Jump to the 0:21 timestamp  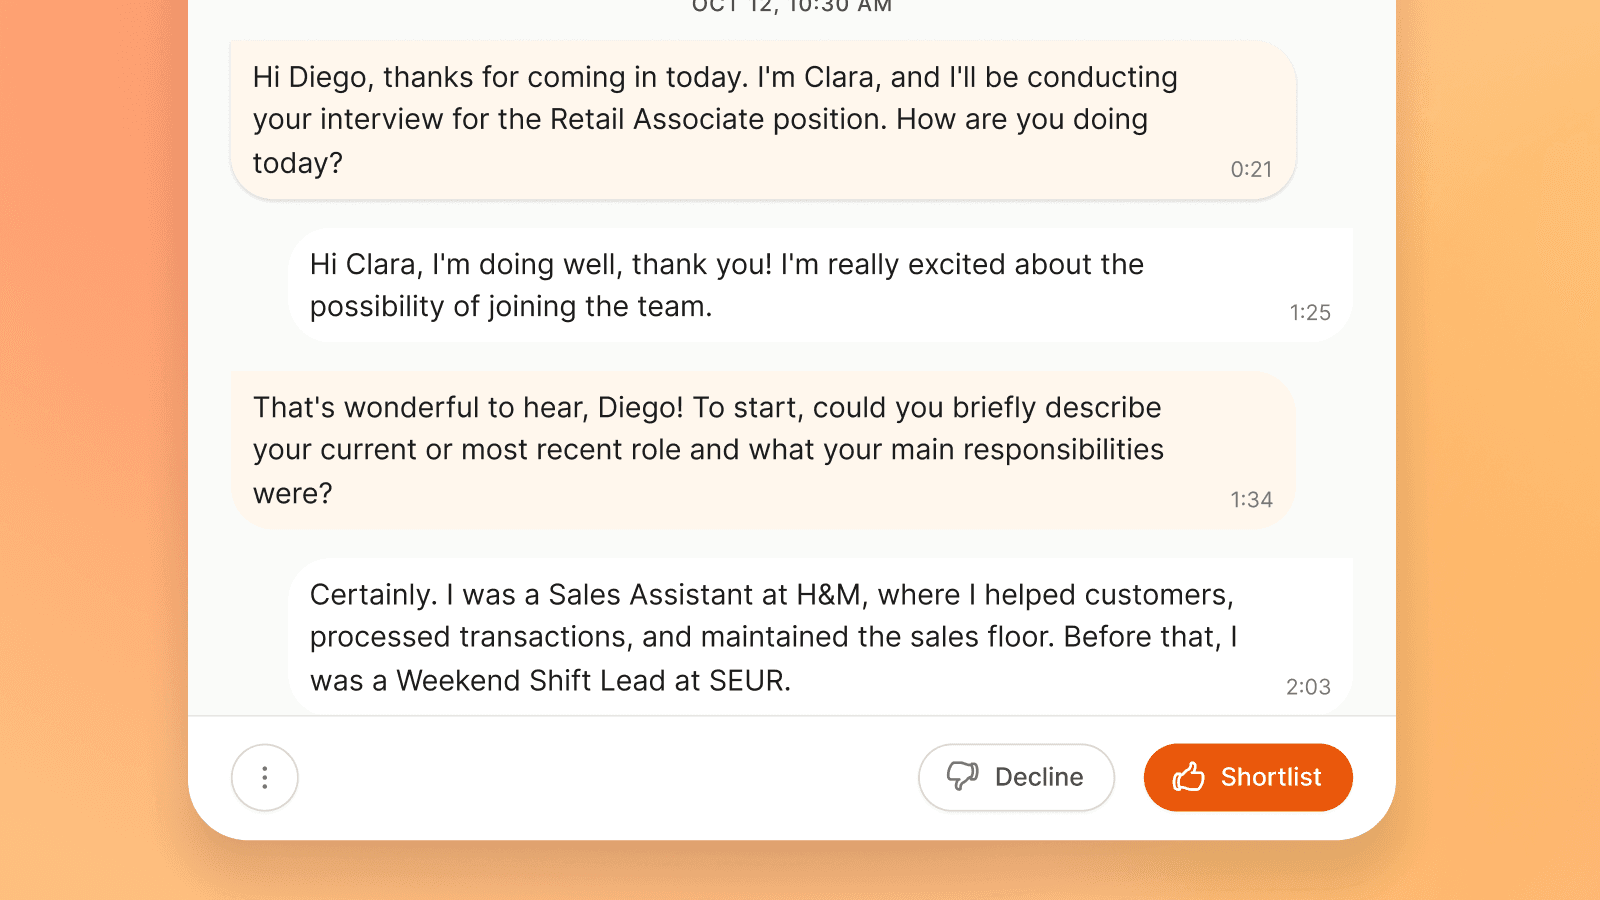tap(1251, 170)
